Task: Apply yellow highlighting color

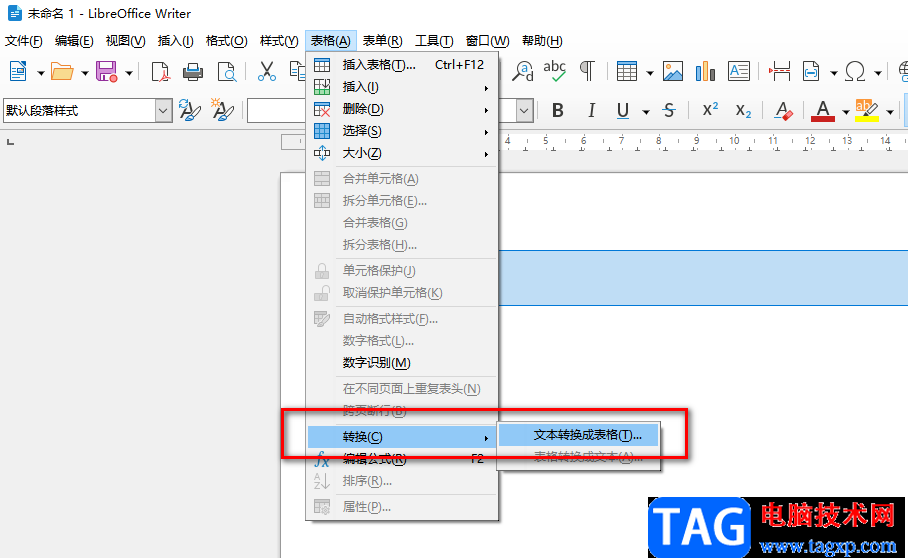Action: click(866, 110)
